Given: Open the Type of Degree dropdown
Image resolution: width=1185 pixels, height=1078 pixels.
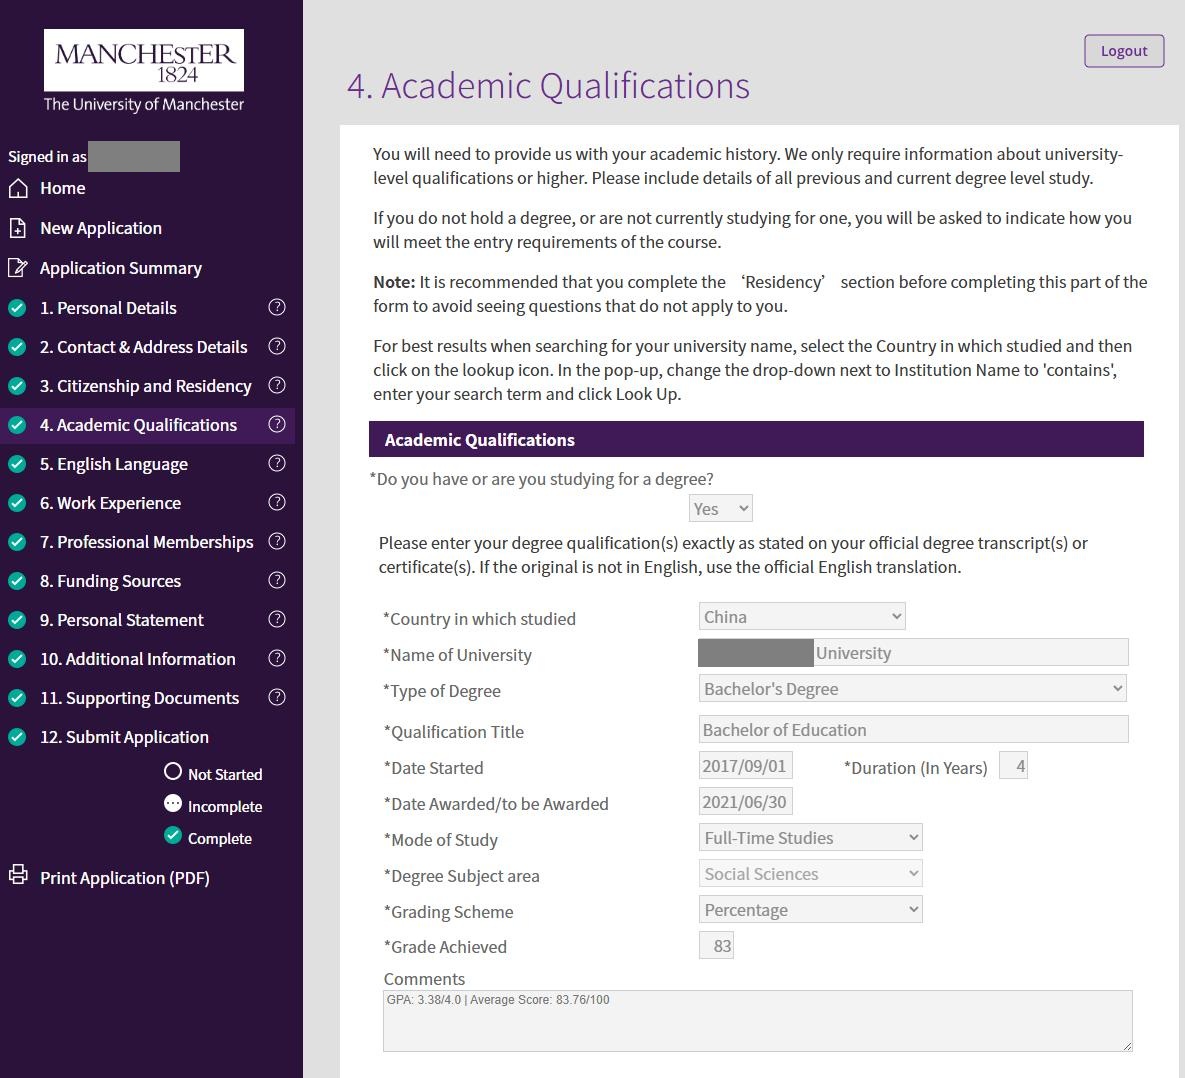Looking at the screenshot, I should [912, 689].
